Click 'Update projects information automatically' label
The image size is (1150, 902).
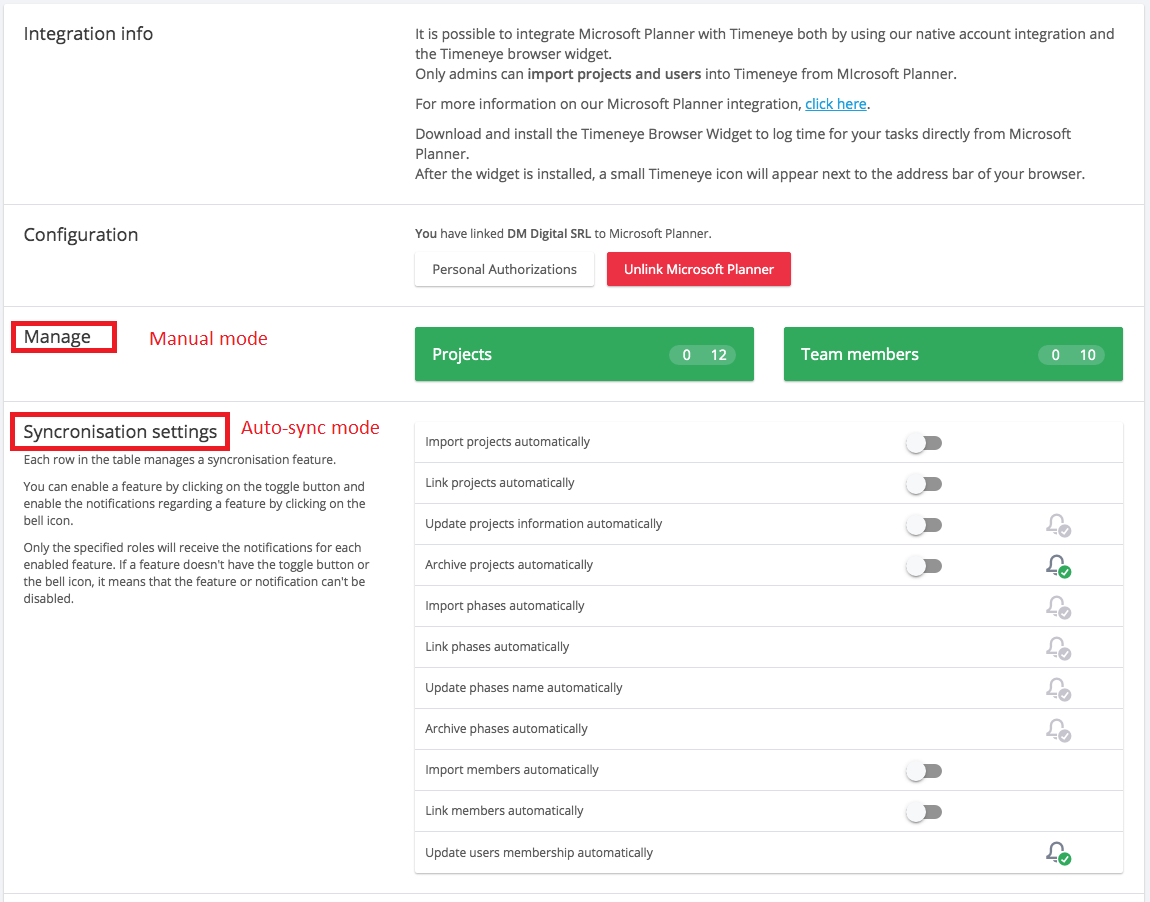click(x=543, y=524)
